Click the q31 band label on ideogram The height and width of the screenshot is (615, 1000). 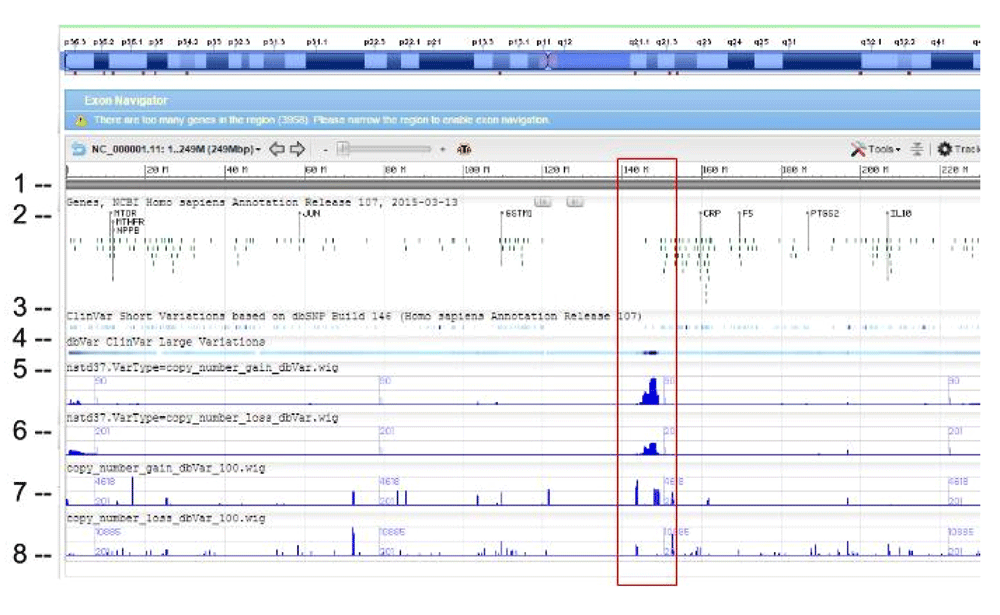coord(789,42)
